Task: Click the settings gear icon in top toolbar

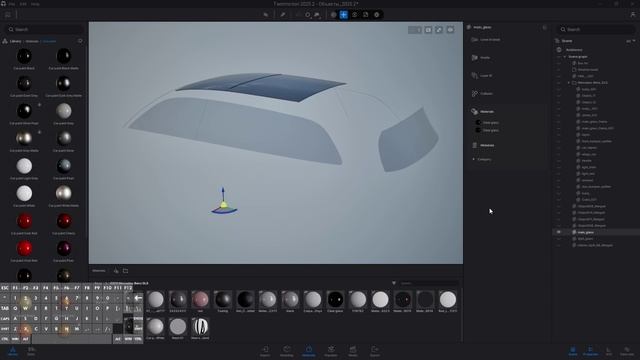Action: (376, 15)
